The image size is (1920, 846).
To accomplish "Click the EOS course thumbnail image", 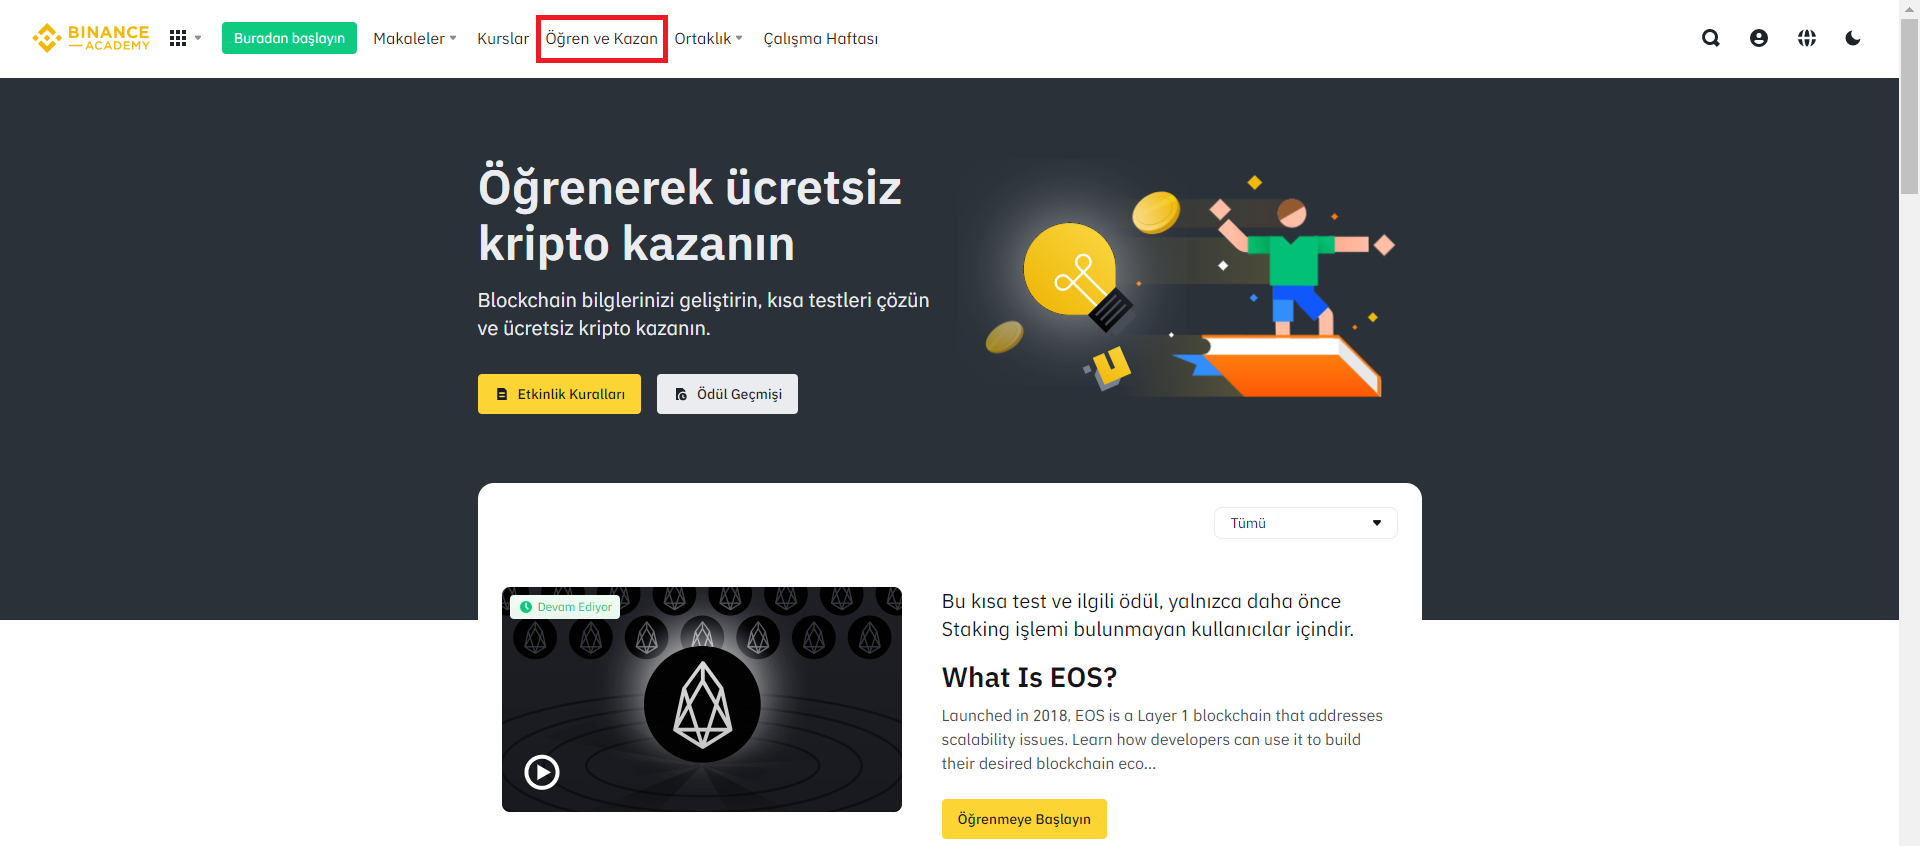I will tap(702, 699).
